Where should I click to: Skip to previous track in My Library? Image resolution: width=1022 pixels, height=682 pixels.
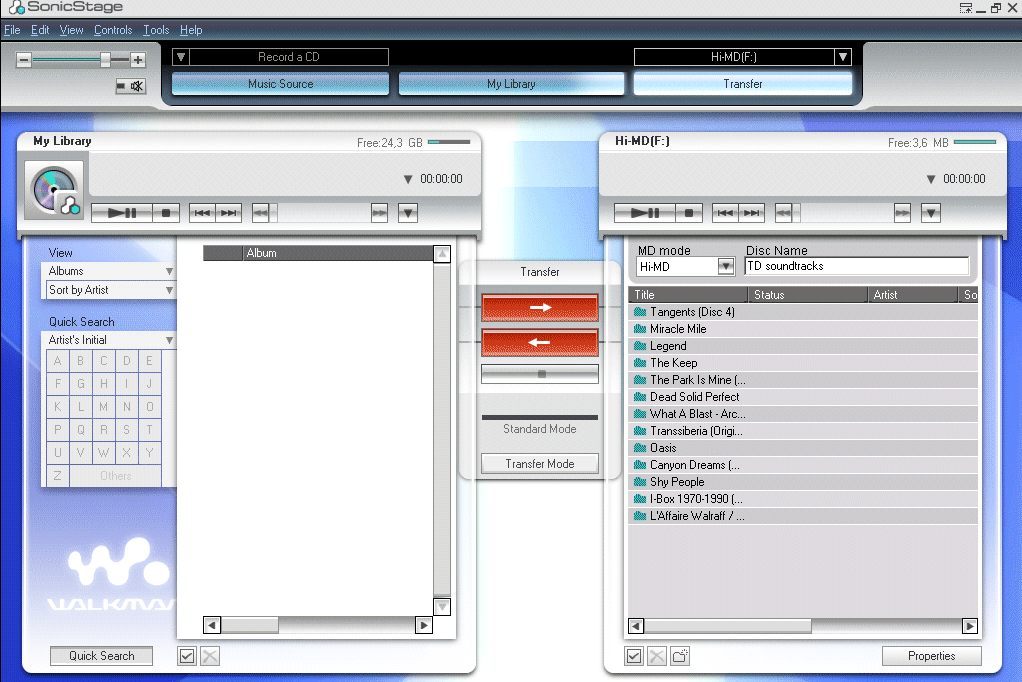pyautogui.click(x=203, y=213)
